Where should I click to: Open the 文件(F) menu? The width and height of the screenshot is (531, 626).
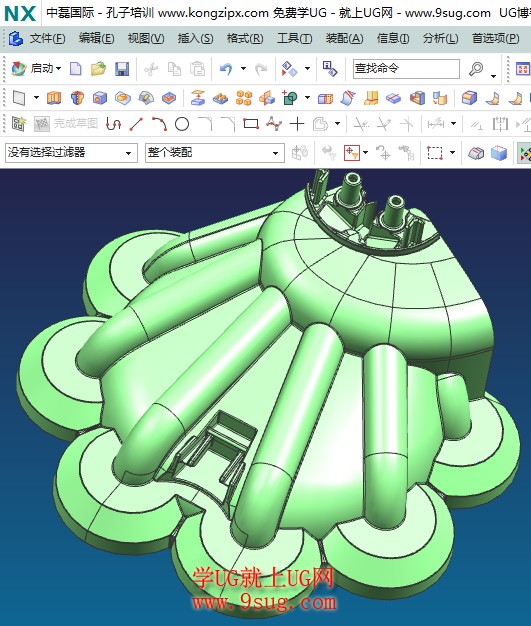pos(47,38)
